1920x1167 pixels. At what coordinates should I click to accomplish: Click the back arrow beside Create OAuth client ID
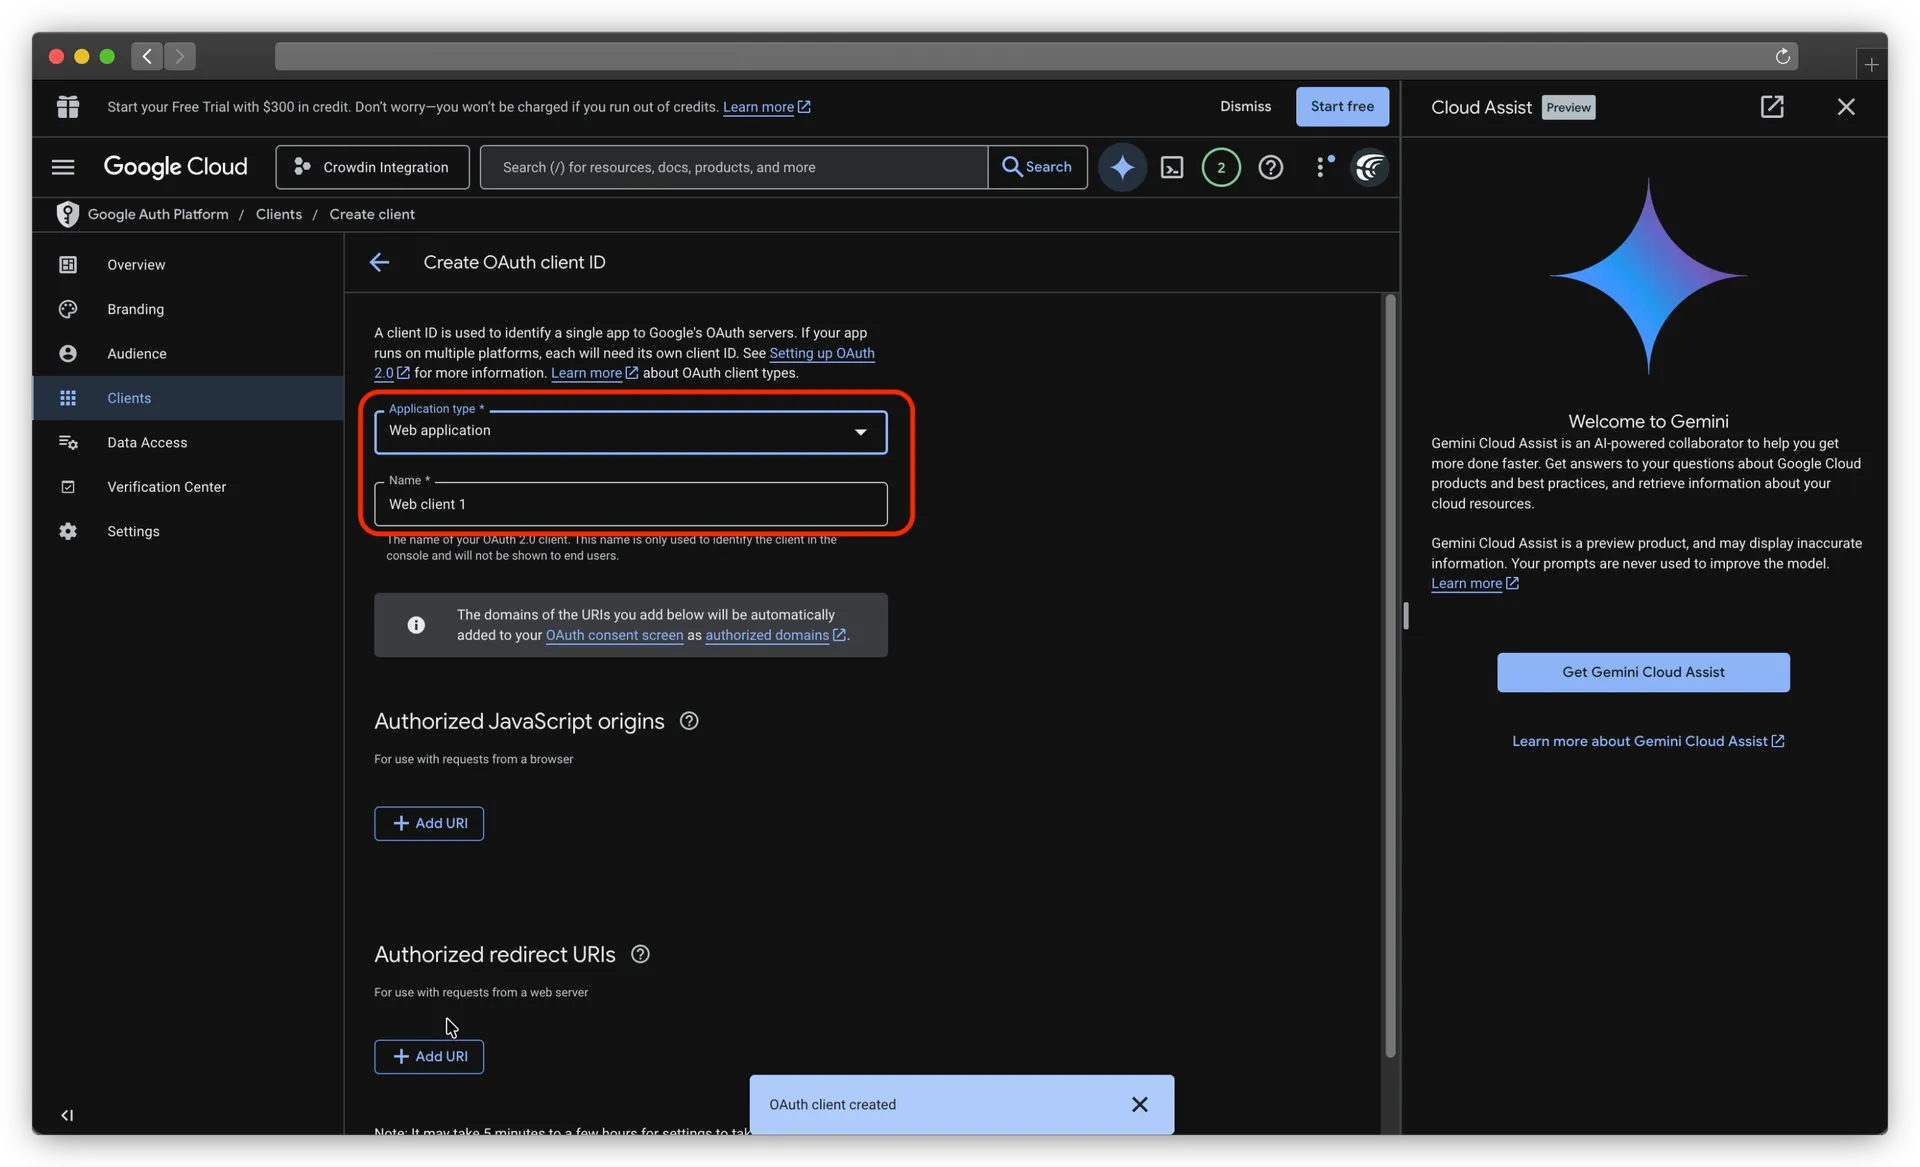point(378,262)
